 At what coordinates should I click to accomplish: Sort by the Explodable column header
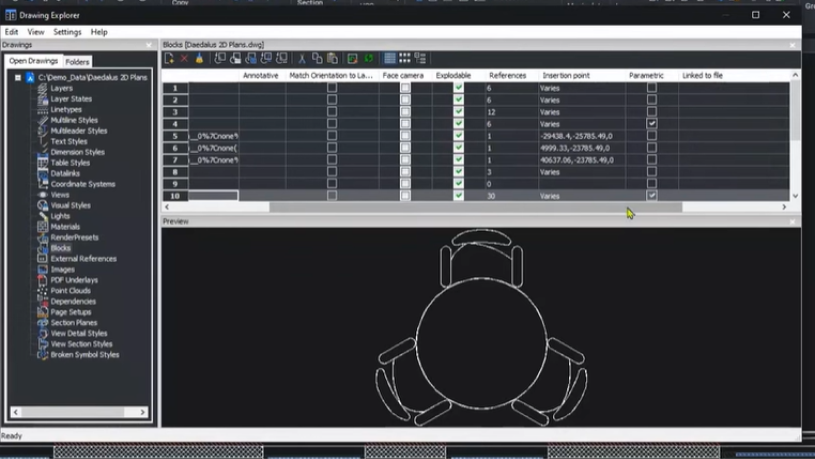(453, 75)
